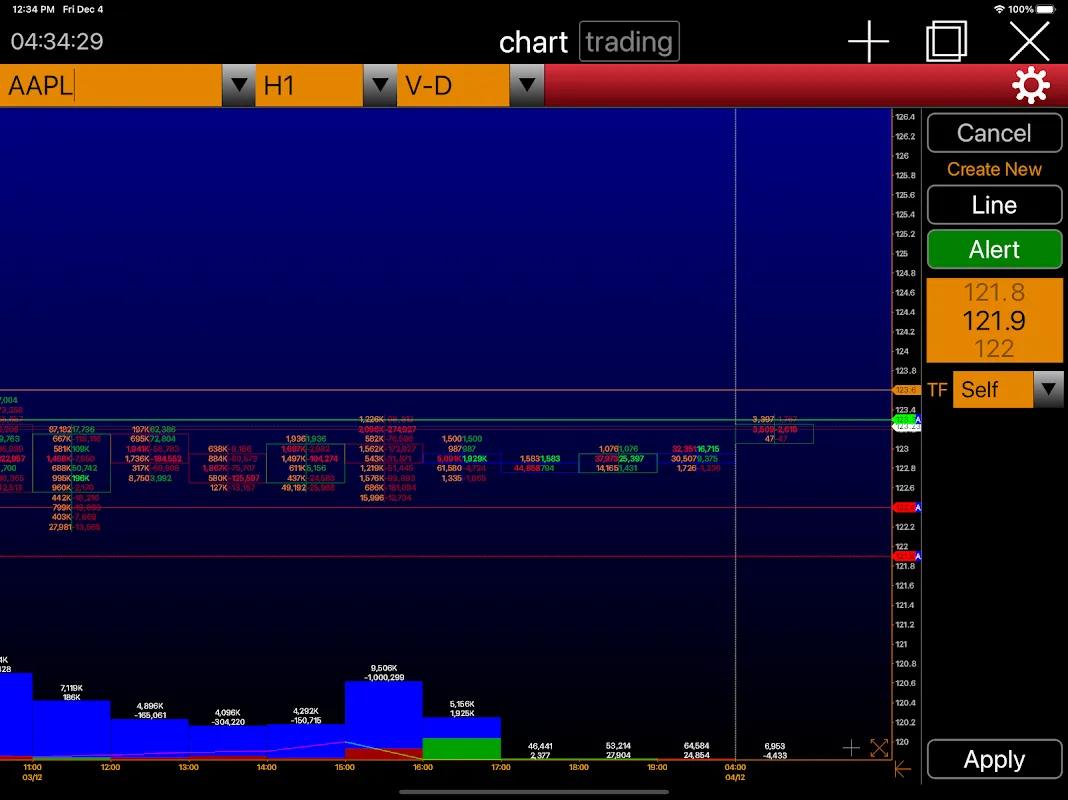Select Line as the new object type
Image resolution: width=1068 pixels, height=800 pixels.
[994, 205]
